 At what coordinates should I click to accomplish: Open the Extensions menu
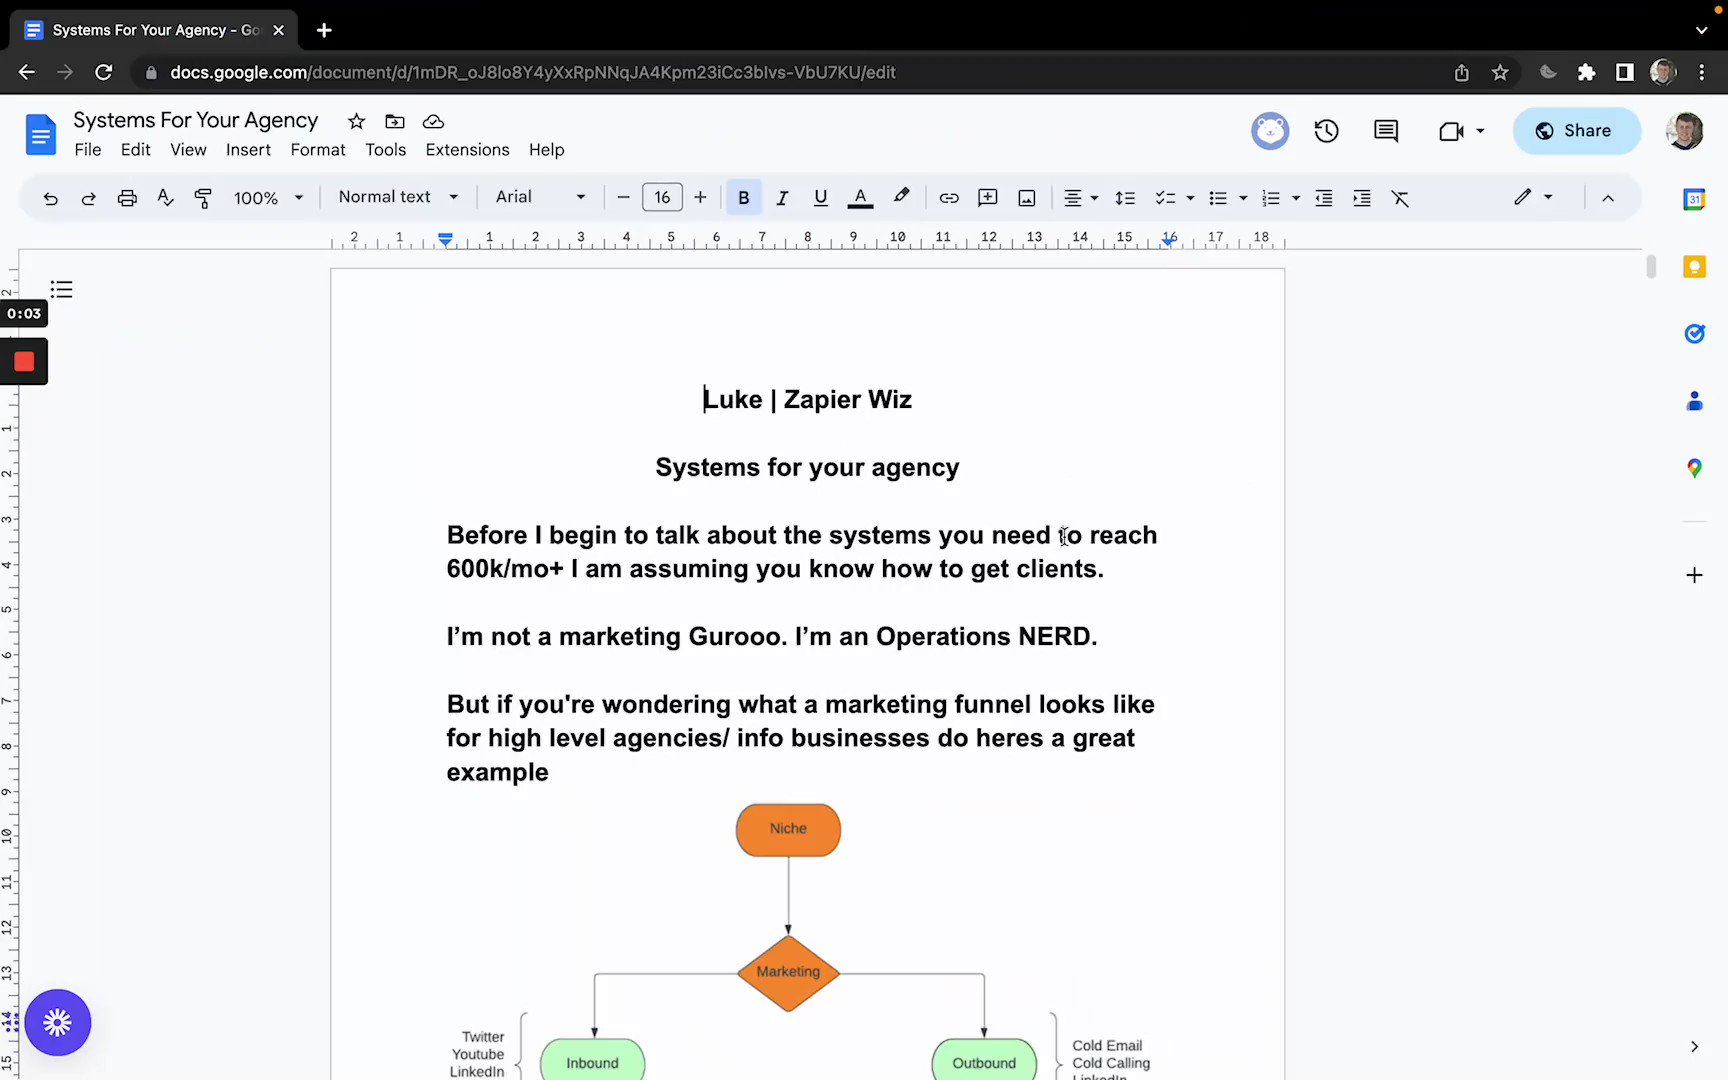(467, 149)
